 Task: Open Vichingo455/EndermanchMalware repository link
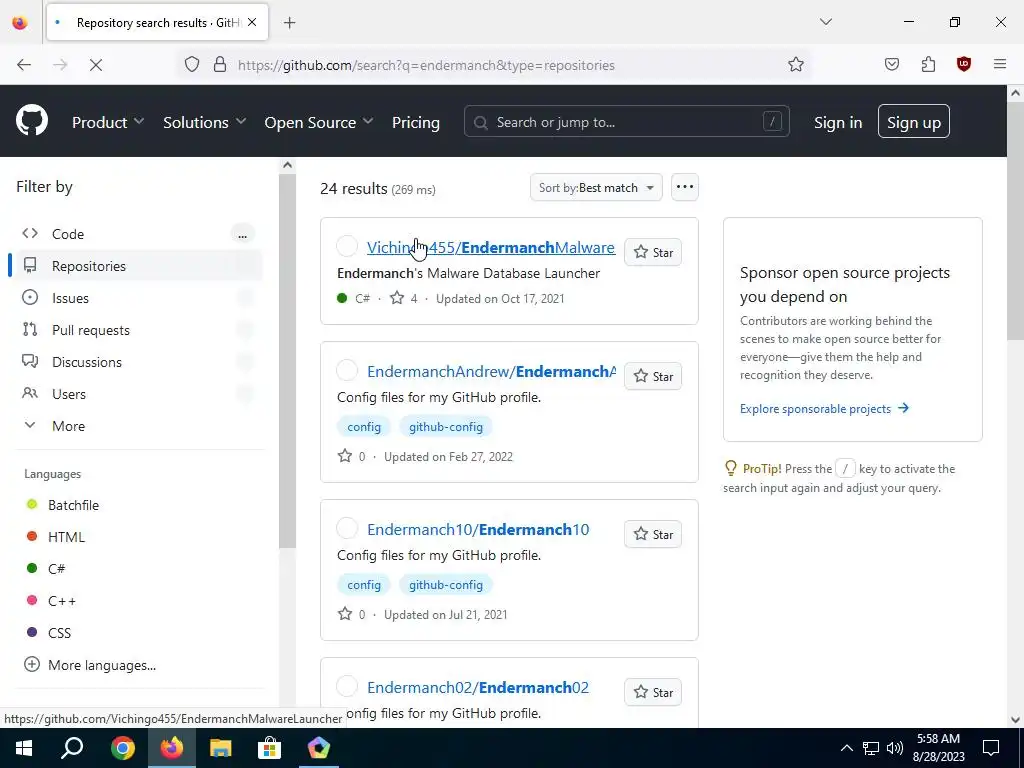click(x=490, y=248)
